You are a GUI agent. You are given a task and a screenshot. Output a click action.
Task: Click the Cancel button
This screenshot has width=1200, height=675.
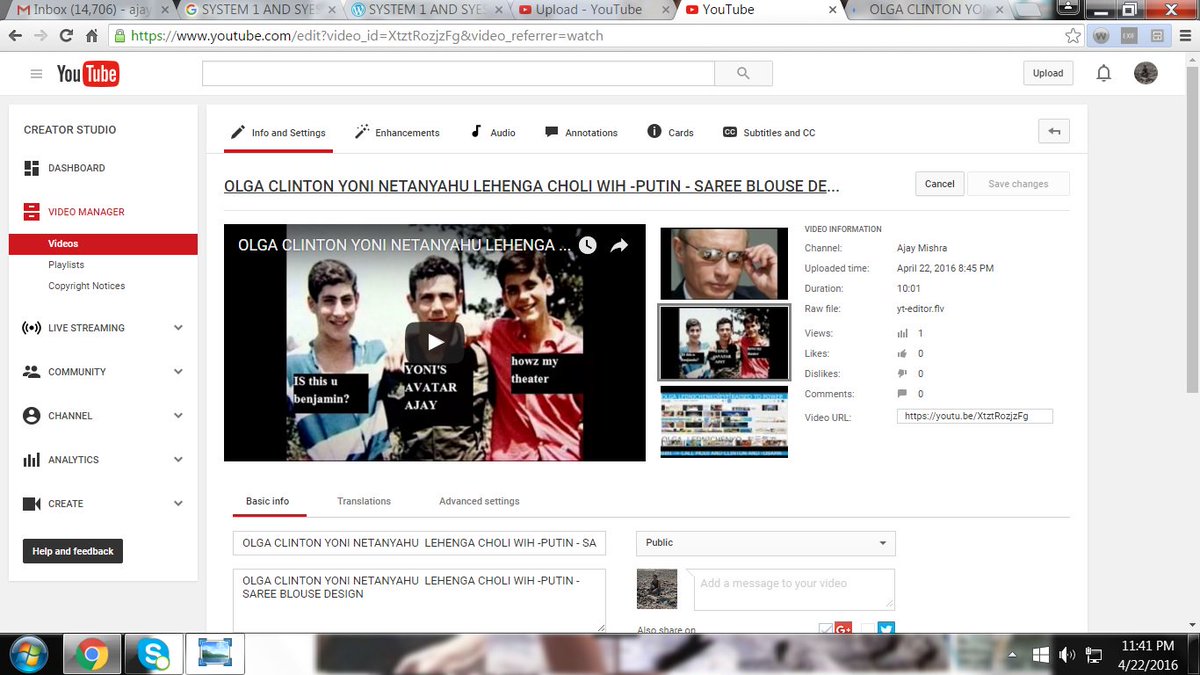pyautogui.click(x=940, y=184)
